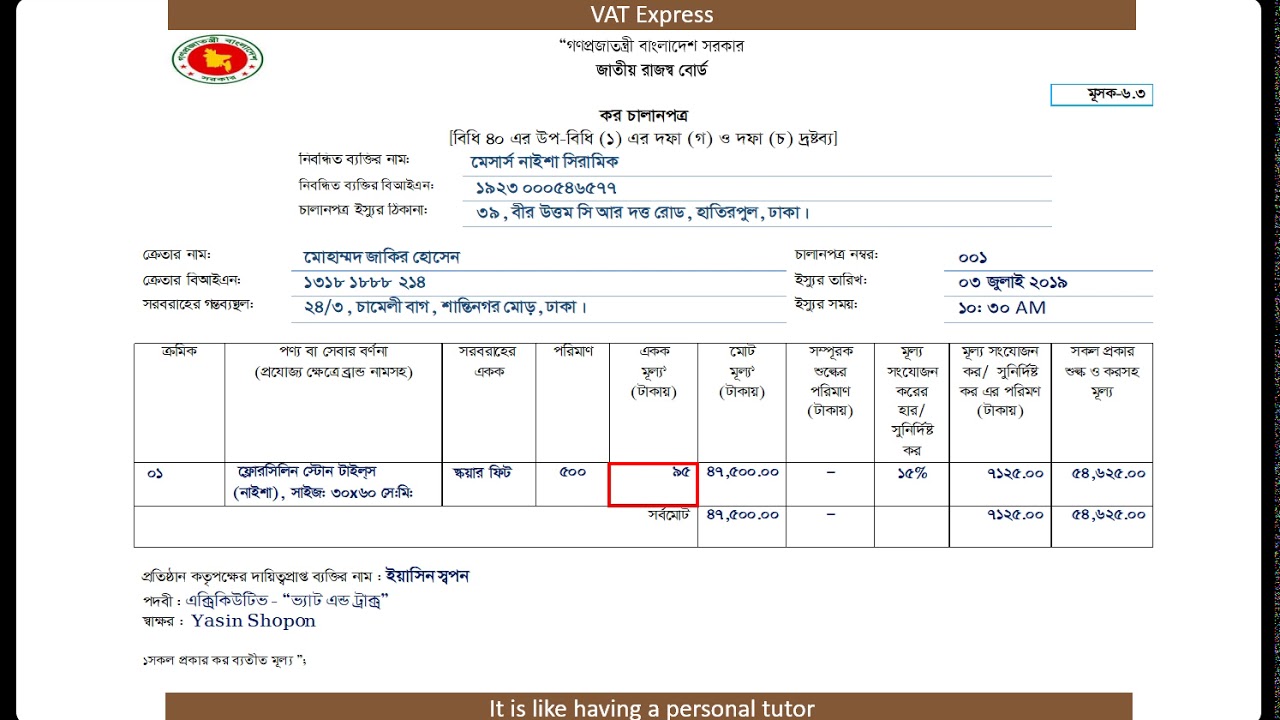The width and height of the screenshot is (1280, 720).
Task: Select the ক্রেতার নাম label
Action: point(177,255)
